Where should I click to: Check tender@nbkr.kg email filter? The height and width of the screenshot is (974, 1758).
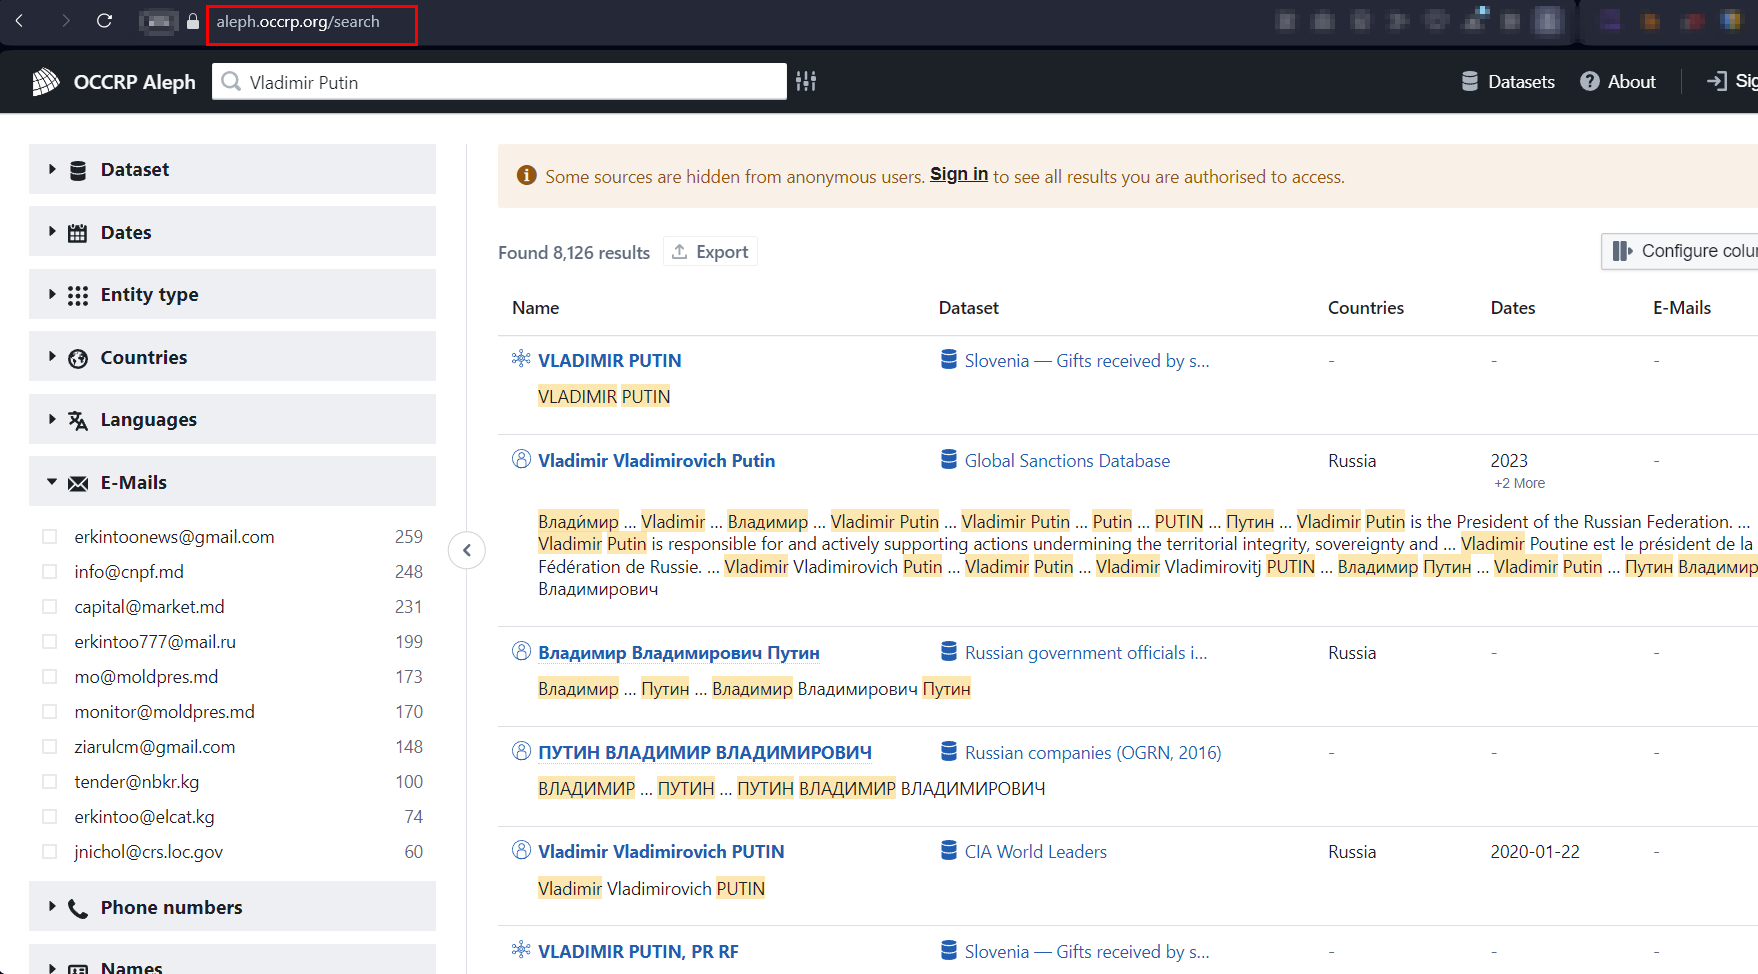pyautogui.click(x=50, y=782)
